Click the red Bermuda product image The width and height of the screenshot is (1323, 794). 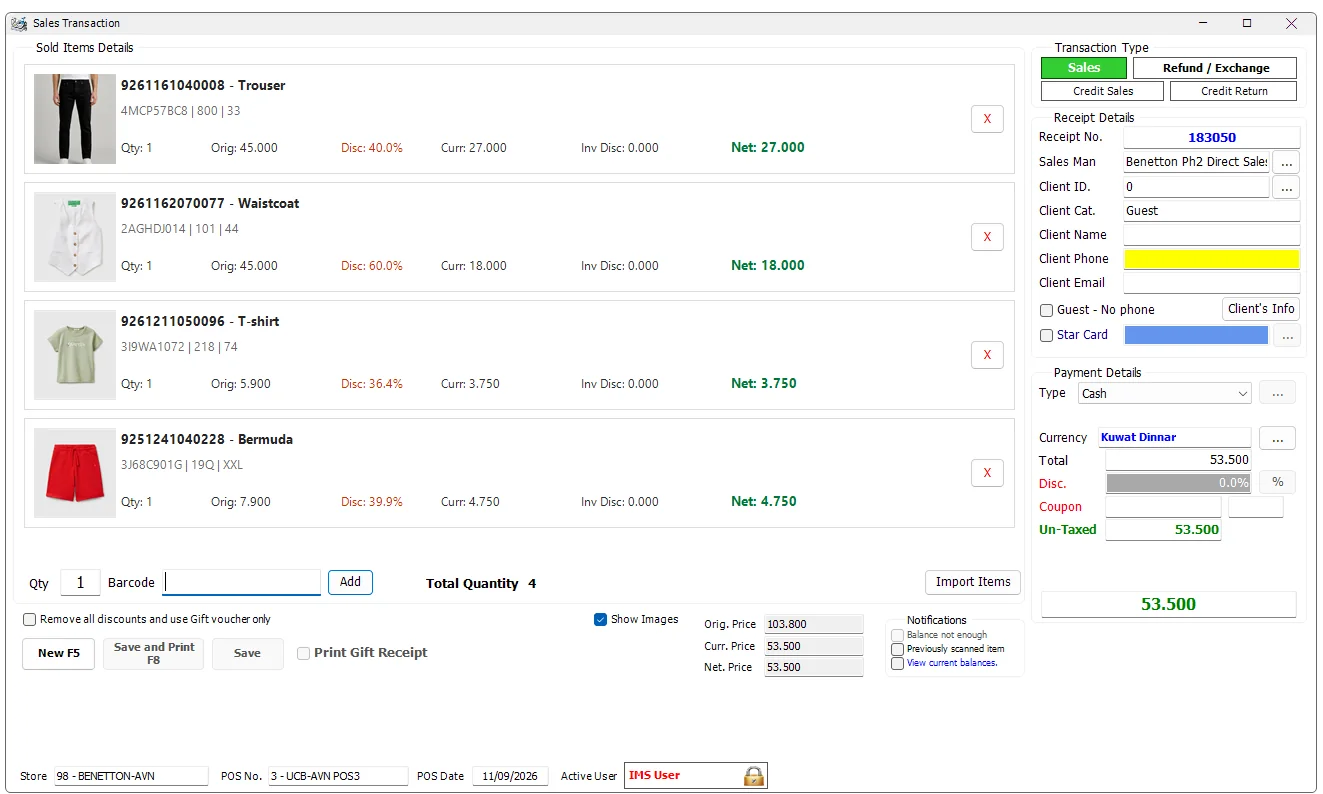(x=75, y=473)
